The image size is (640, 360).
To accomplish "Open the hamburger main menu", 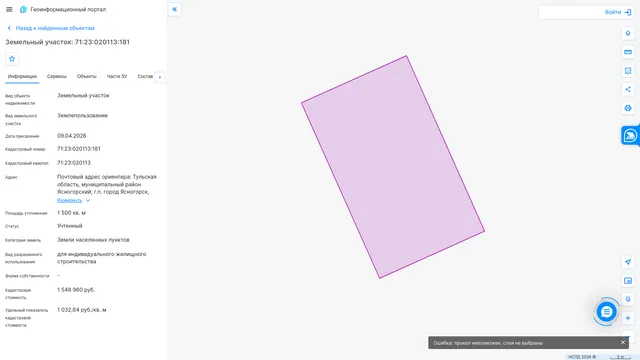I will (9, 9).
